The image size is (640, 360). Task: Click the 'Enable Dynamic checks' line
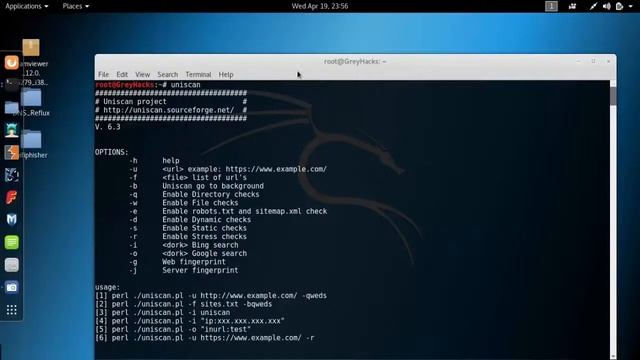click(207, 220)
